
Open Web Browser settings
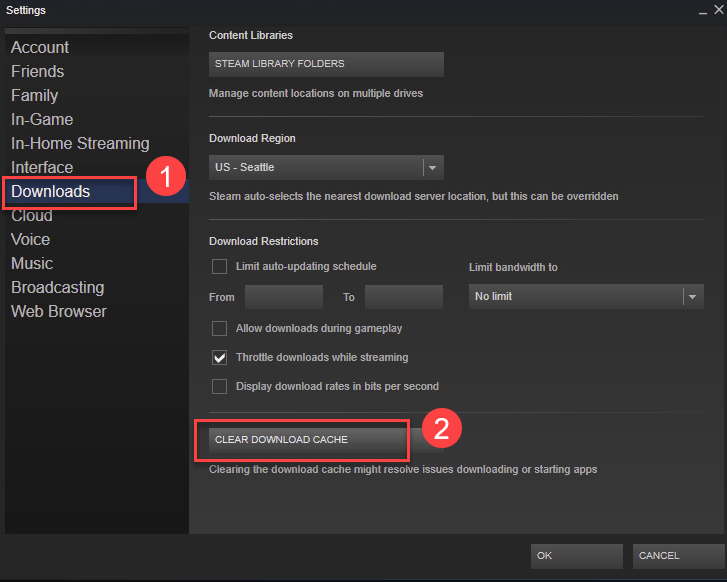coord(59,312)
